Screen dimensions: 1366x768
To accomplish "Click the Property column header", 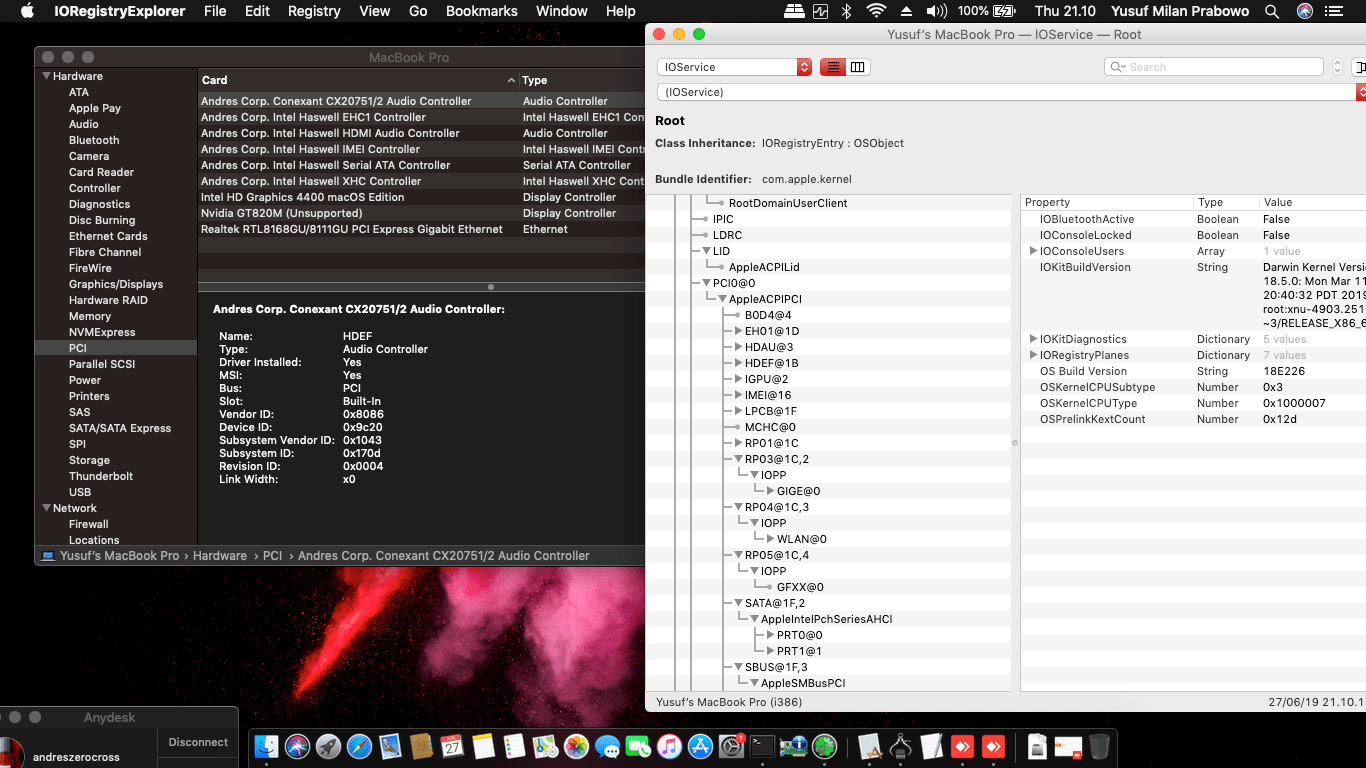I will click(1106, 202).
